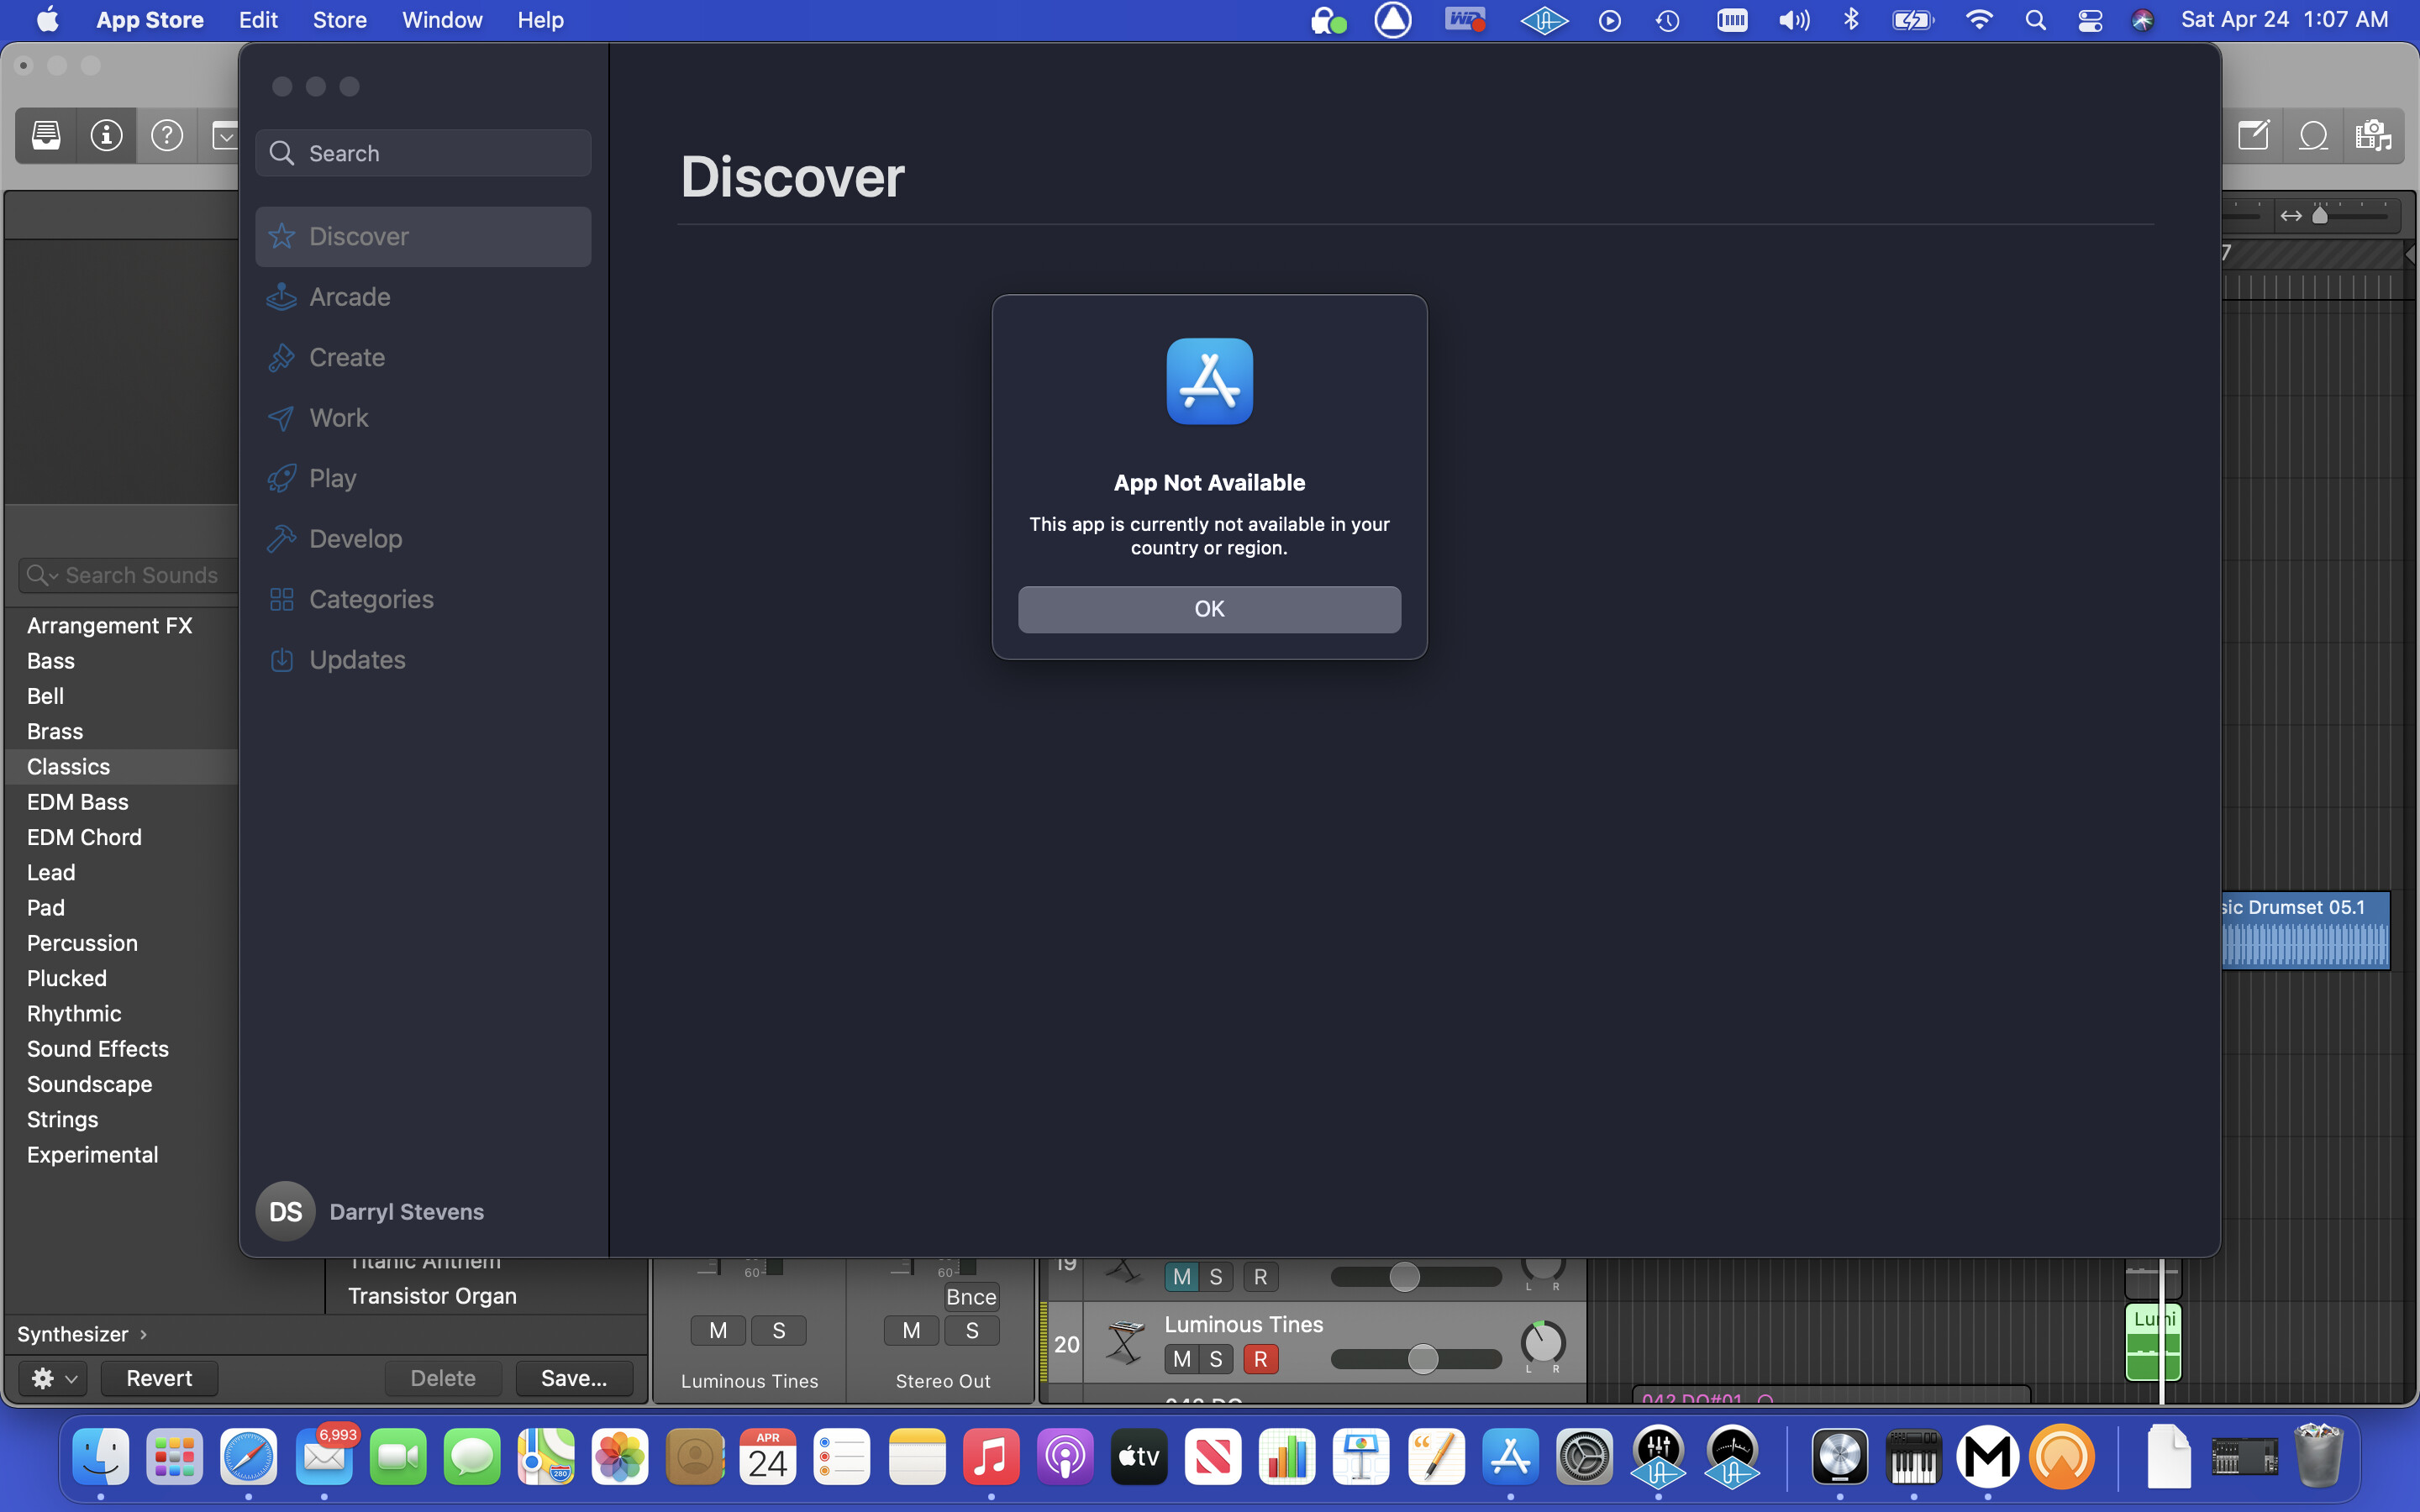Focus the Search Sounds field in Logic library
This screenshot has width=2420, height=1512.
coord(128,575)
